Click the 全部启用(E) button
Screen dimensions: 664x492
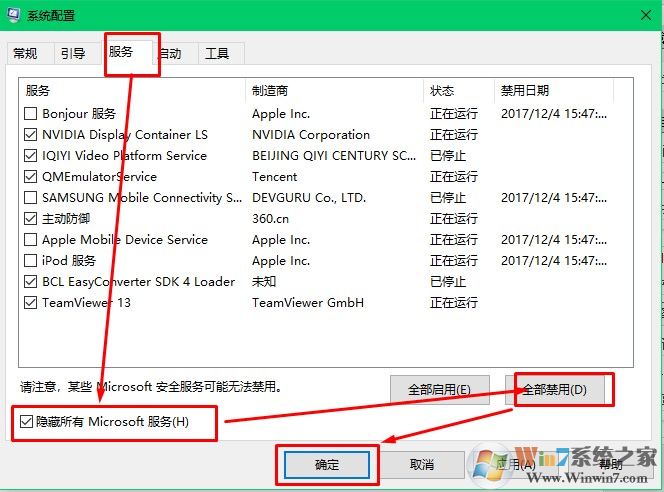coord(440,390)
